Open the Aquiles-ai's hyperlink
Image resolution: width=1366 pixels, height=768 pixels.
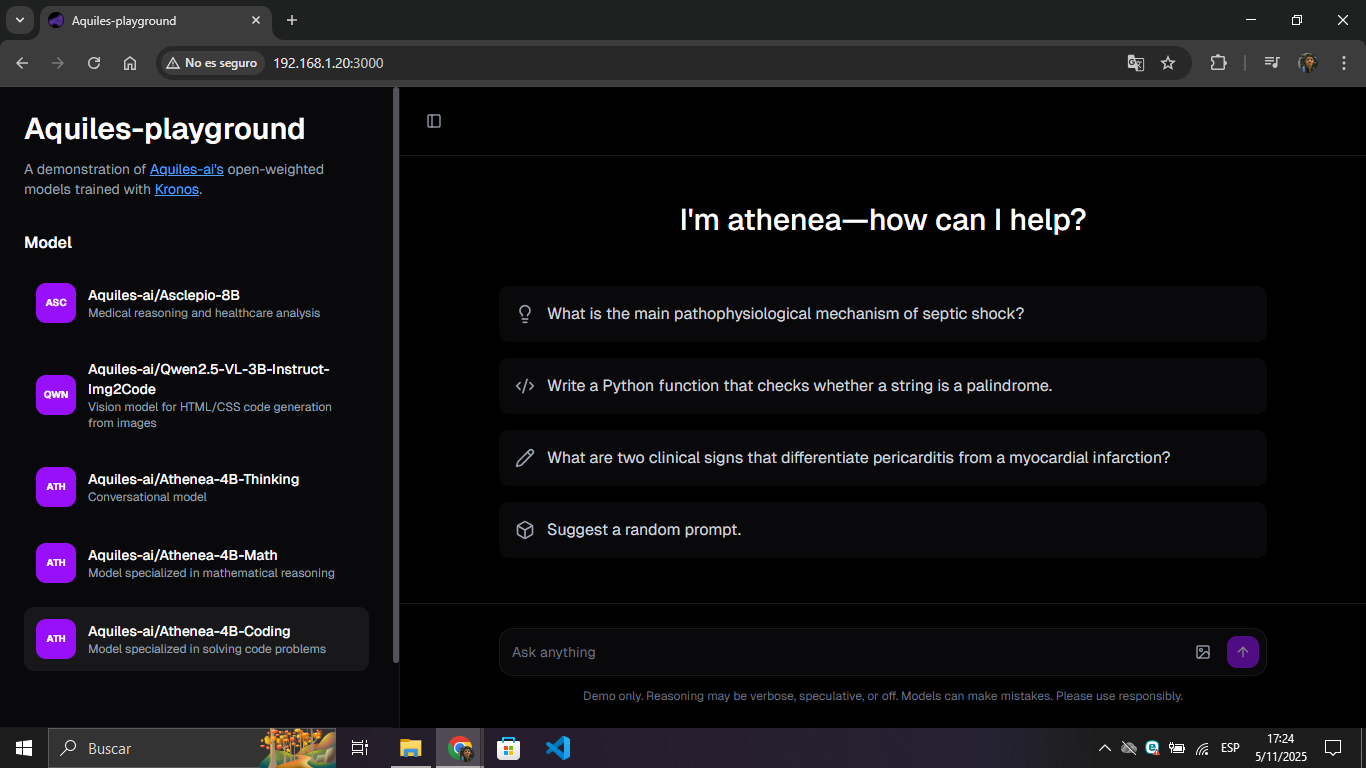(186, 169)
